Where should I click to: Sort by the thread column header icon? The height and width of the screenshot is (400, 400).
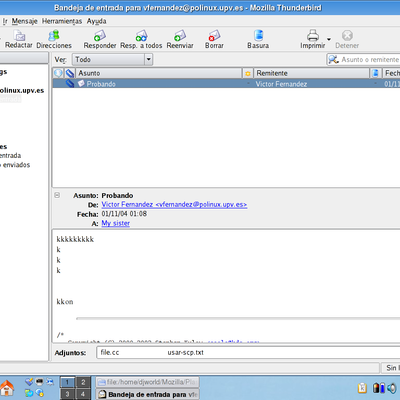click(x=58, y=73)
